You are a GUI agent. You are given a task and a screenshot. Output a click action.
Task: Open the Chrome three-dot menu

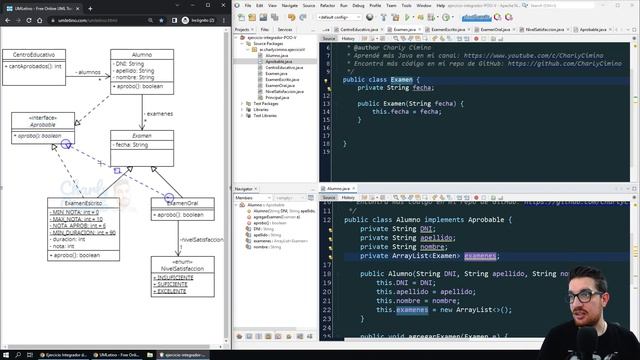(x=224, y=20)
